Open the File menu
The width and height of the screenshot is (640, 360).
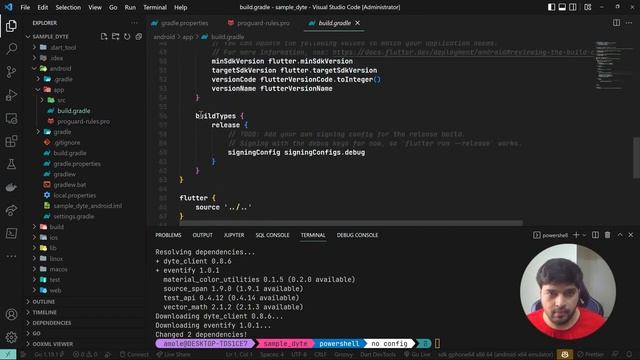[25, 7]
